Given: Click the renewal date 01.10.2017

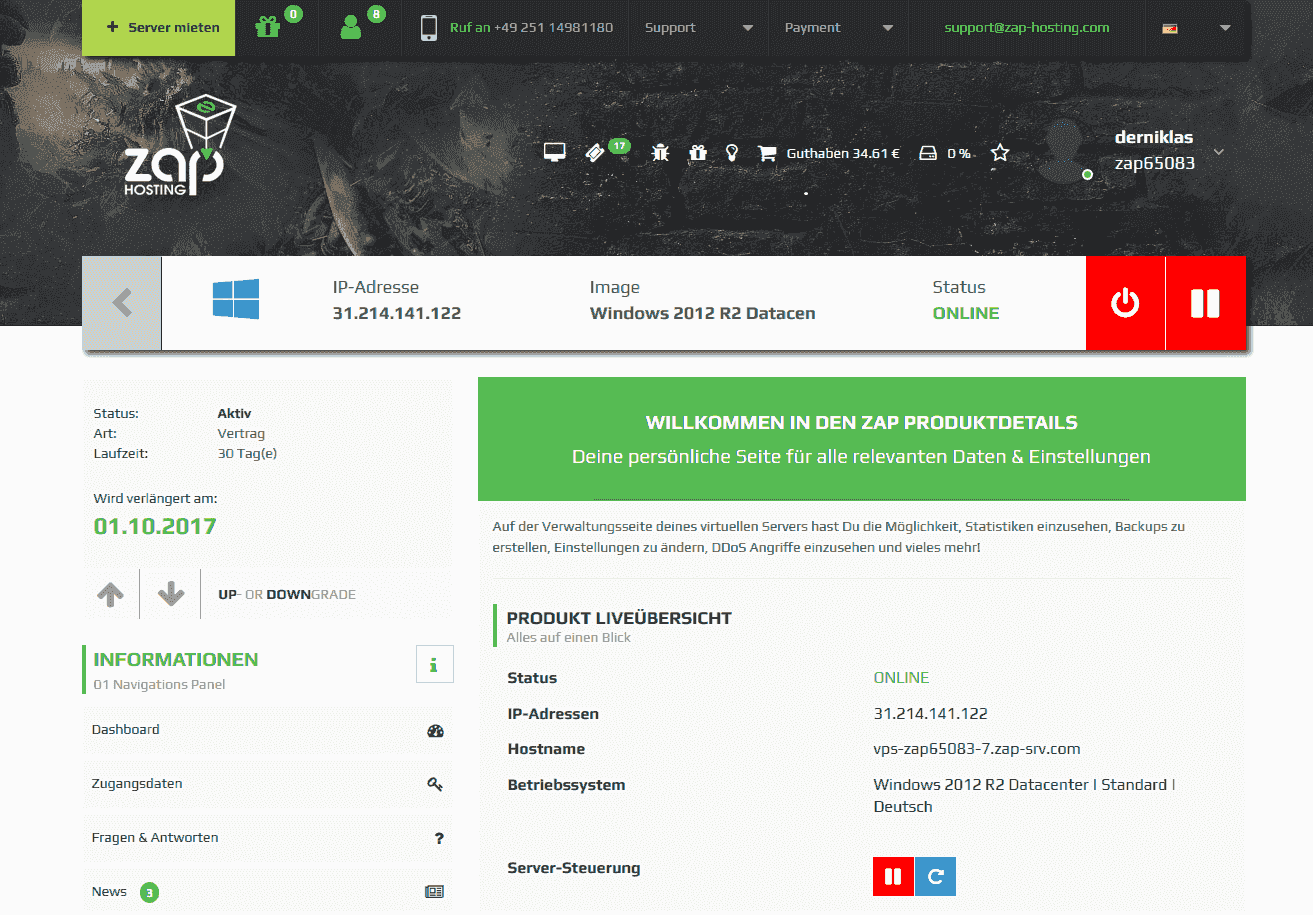Looking at the screenshot, I should [x=155, y=526].
